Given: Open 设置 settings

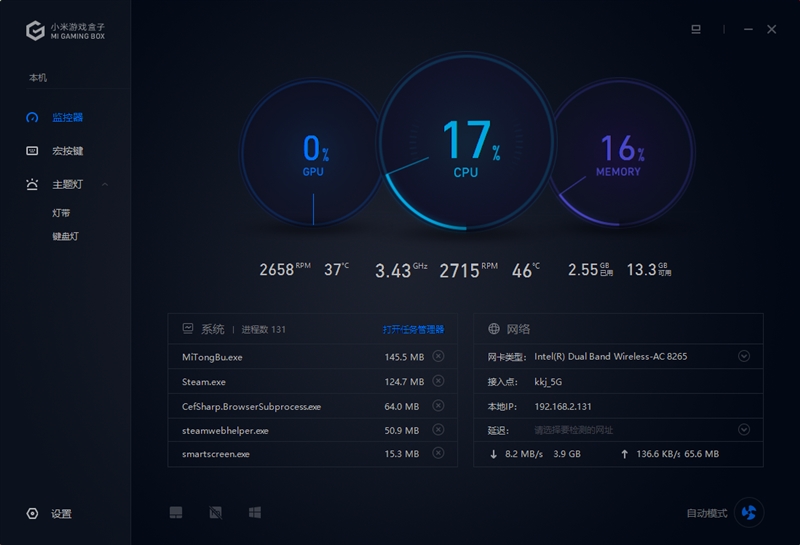Looking at the screenshot, I should tap(61, 514).
